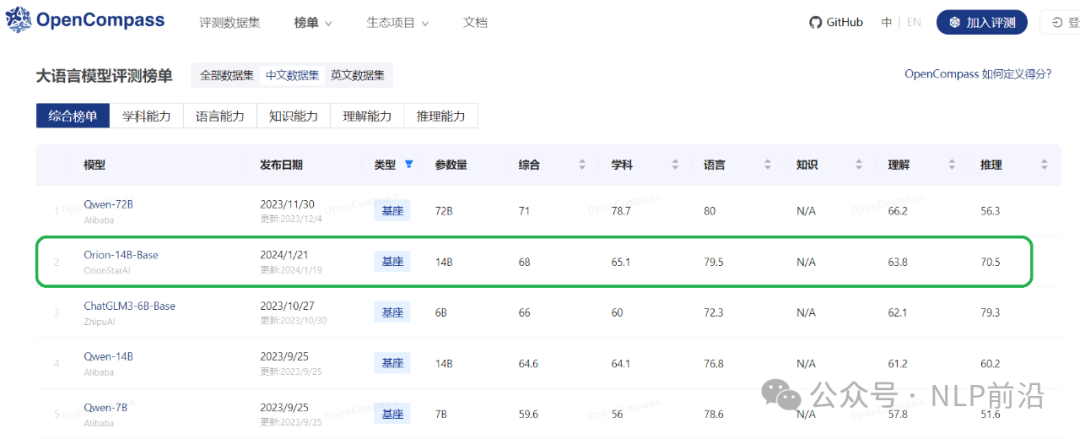Sort by the 理解 column arrows
Image resolution: width=1080 pixels, height=439 pixels.
click(x=952, y=165)
